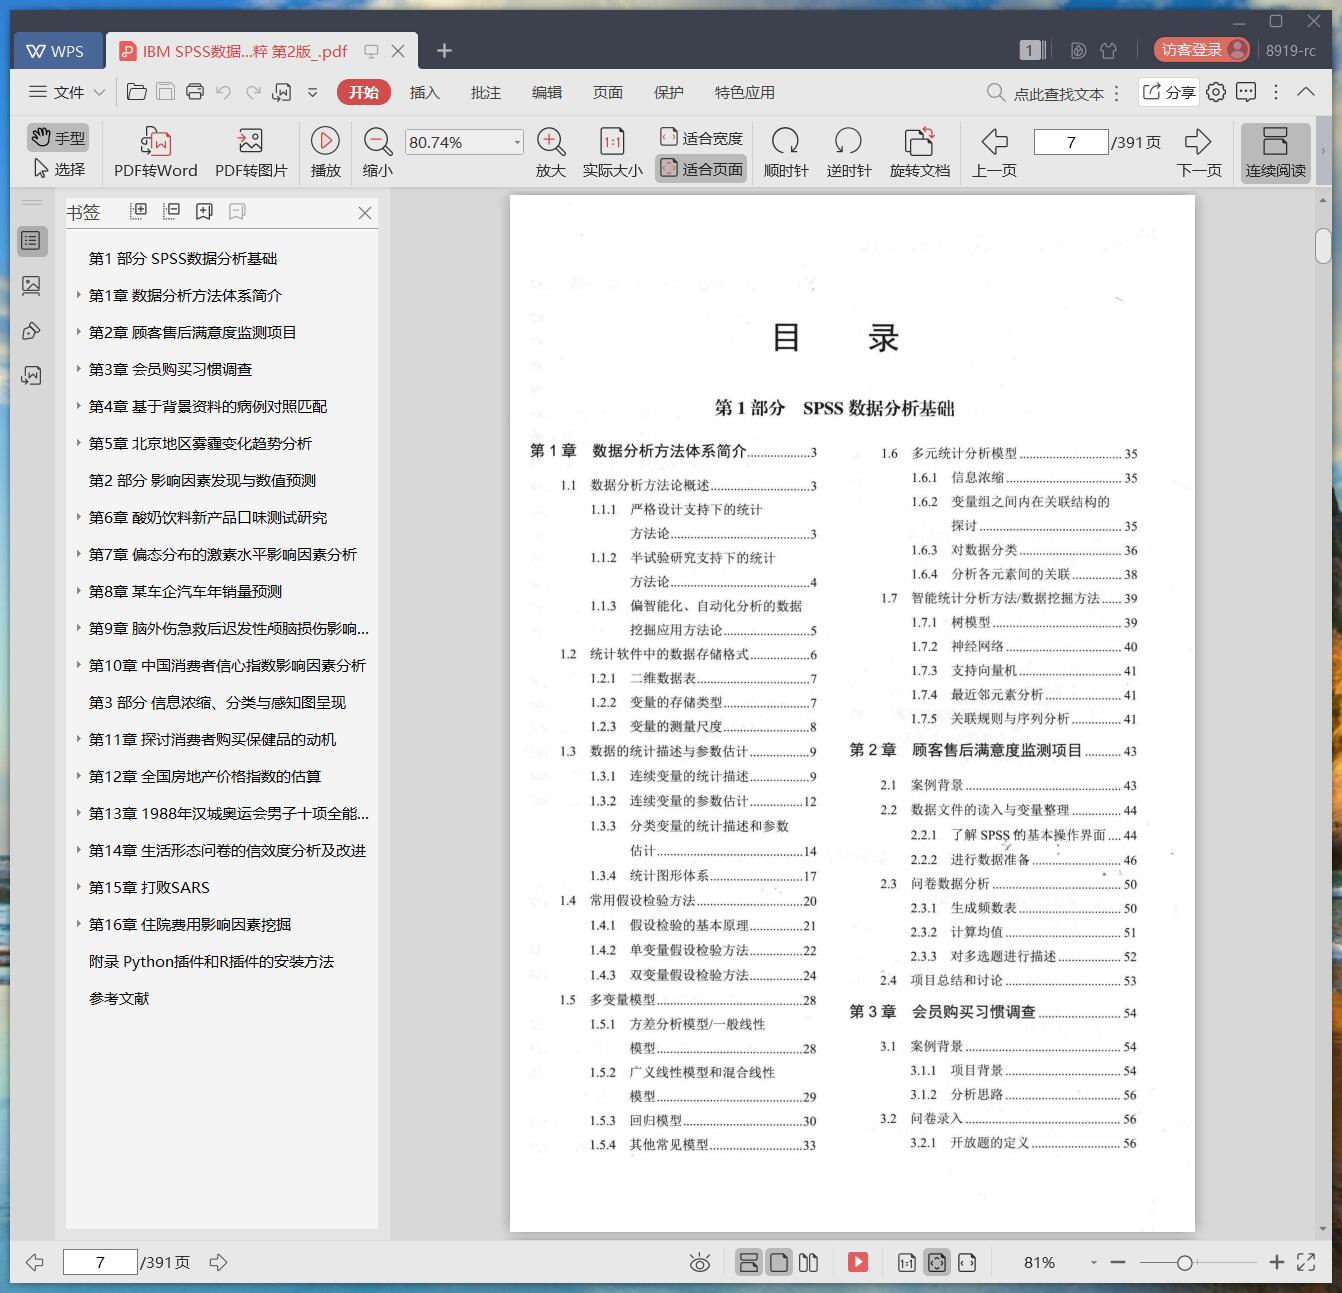Toggle 手型 hand tool
1342x1293 pixels.
coord(58,138)
